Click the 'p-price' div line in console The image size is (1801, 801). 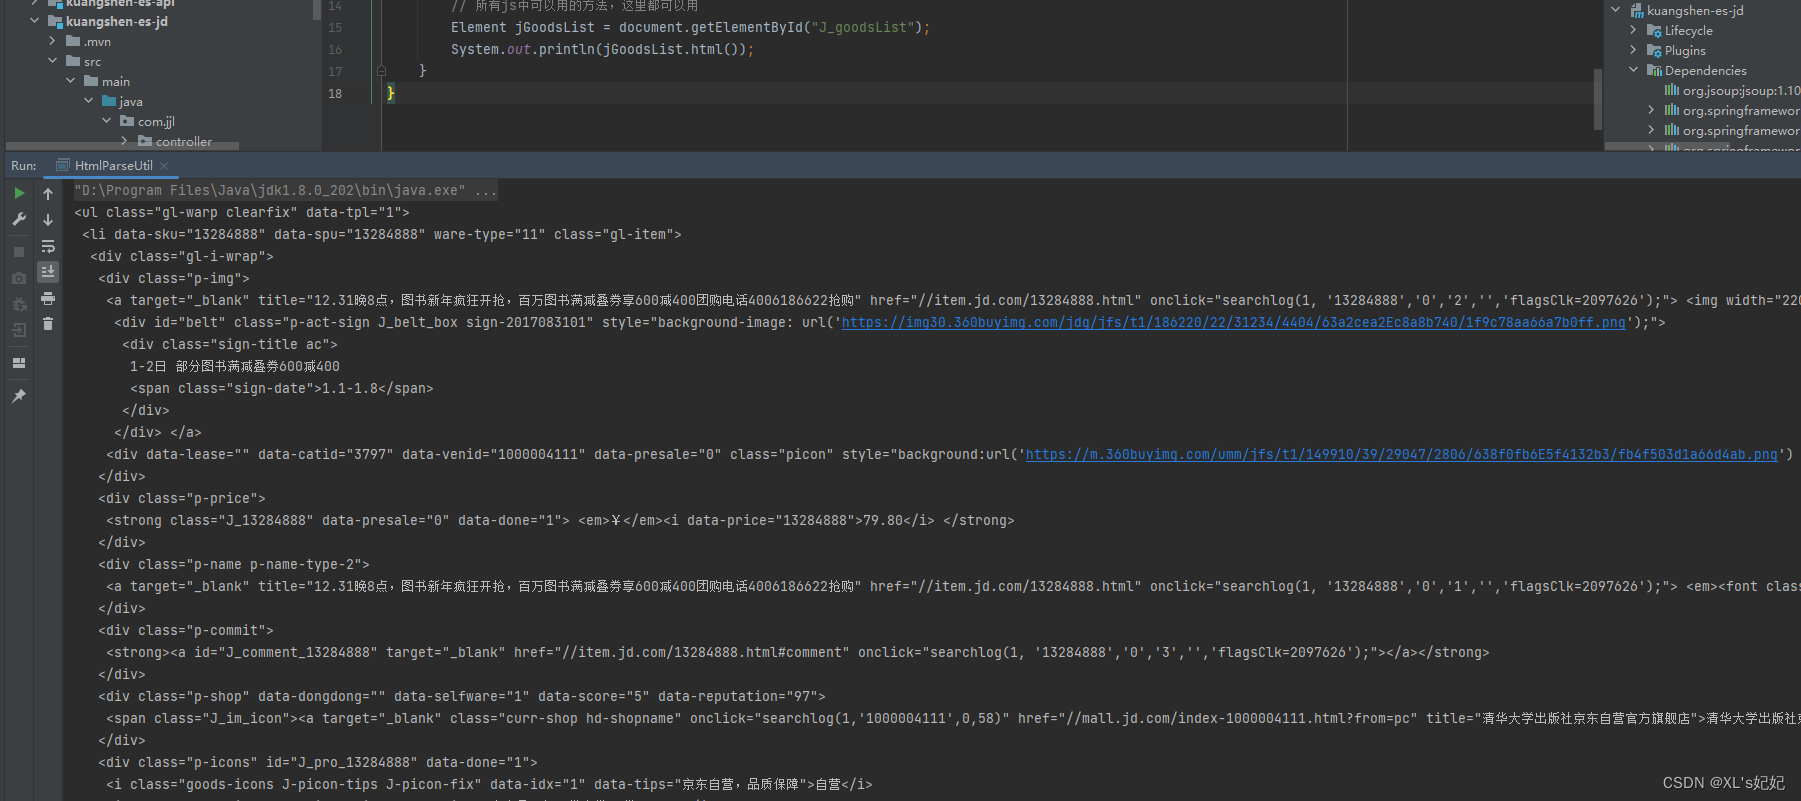click(182, 498)
